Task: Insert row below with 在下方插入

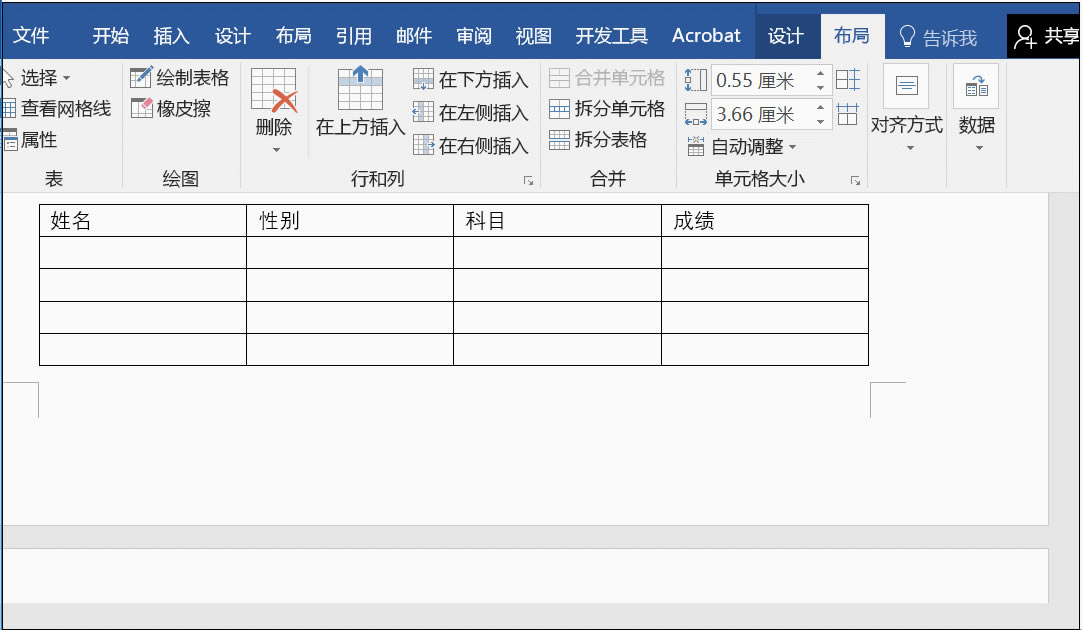Action: [x=471, y=80]
